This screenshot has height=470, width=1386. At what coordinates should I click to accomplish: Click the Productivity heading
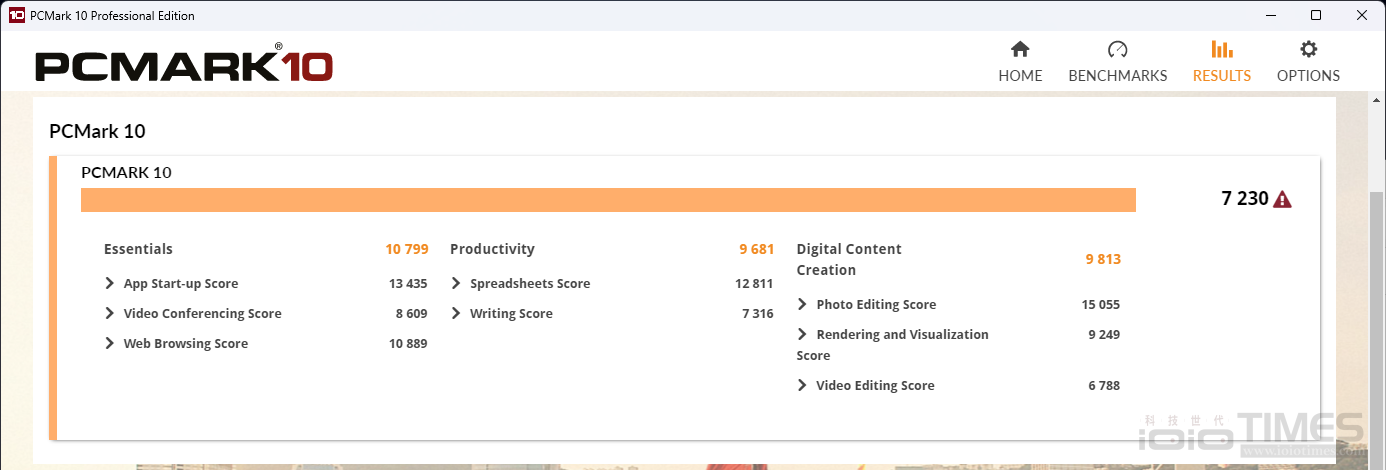(x=492, y=249)
